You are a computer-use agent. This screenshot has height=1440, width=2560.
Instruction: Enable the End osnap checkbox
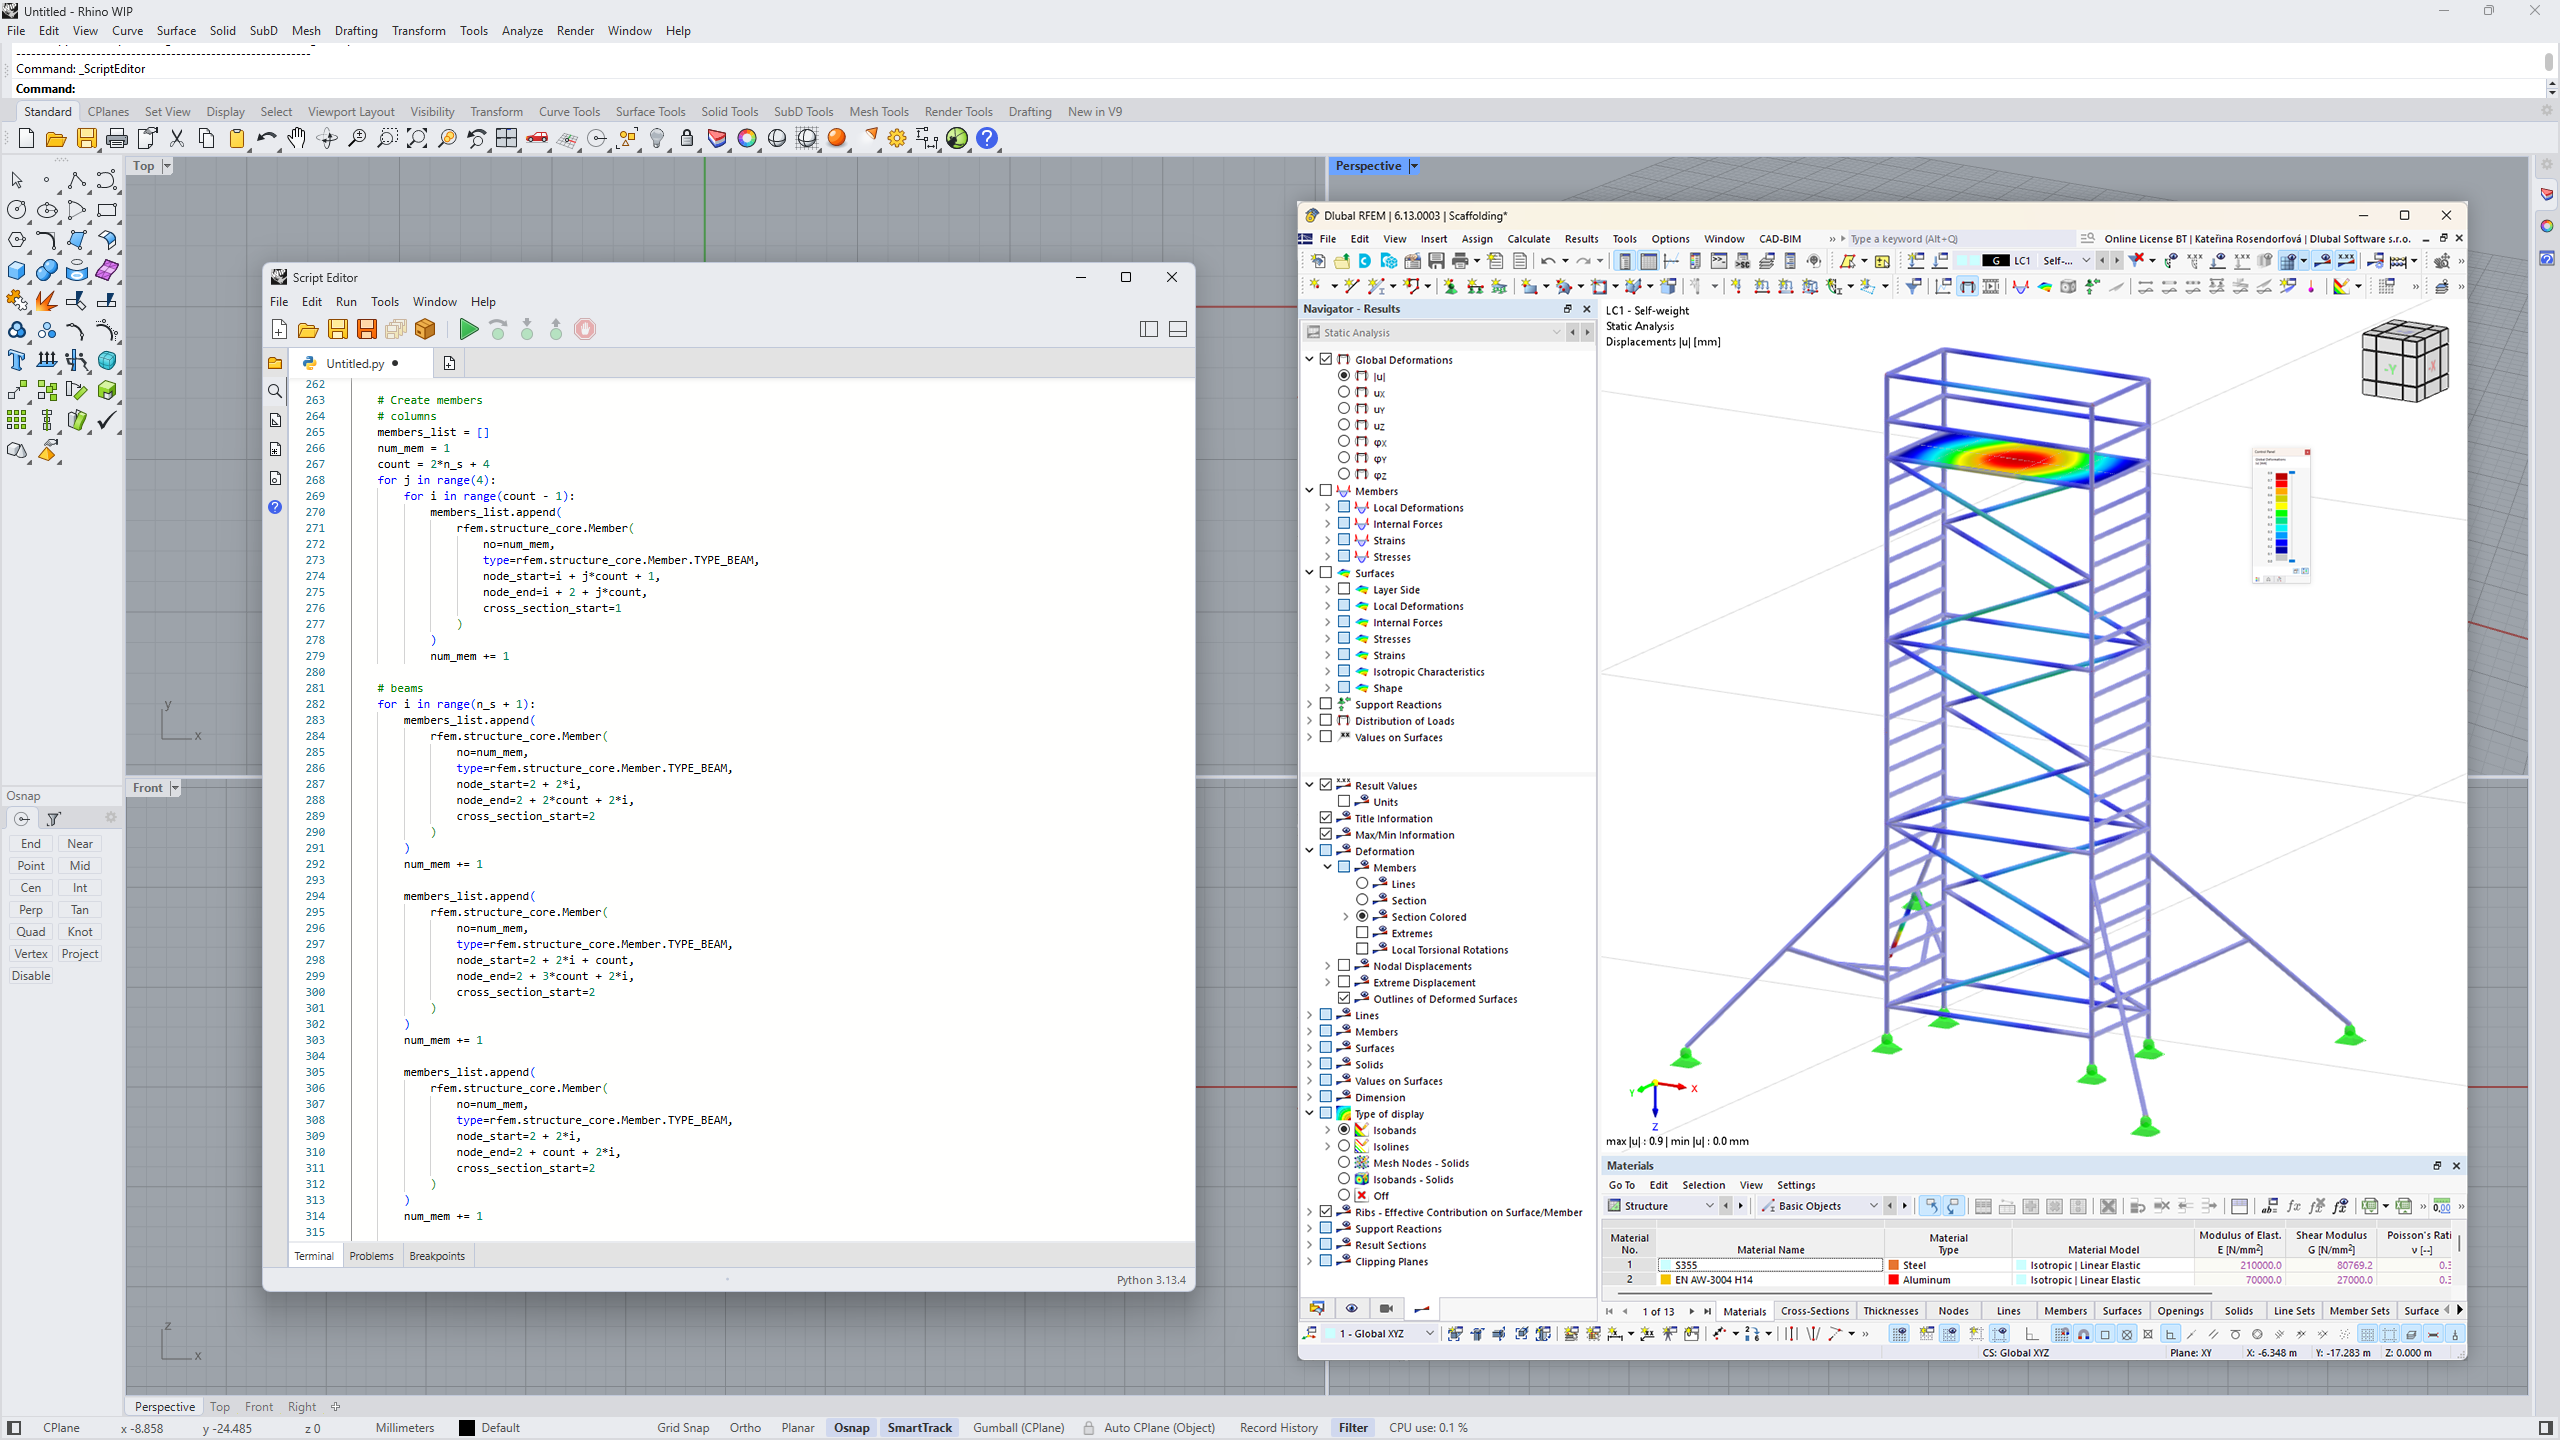click(30, 843)
